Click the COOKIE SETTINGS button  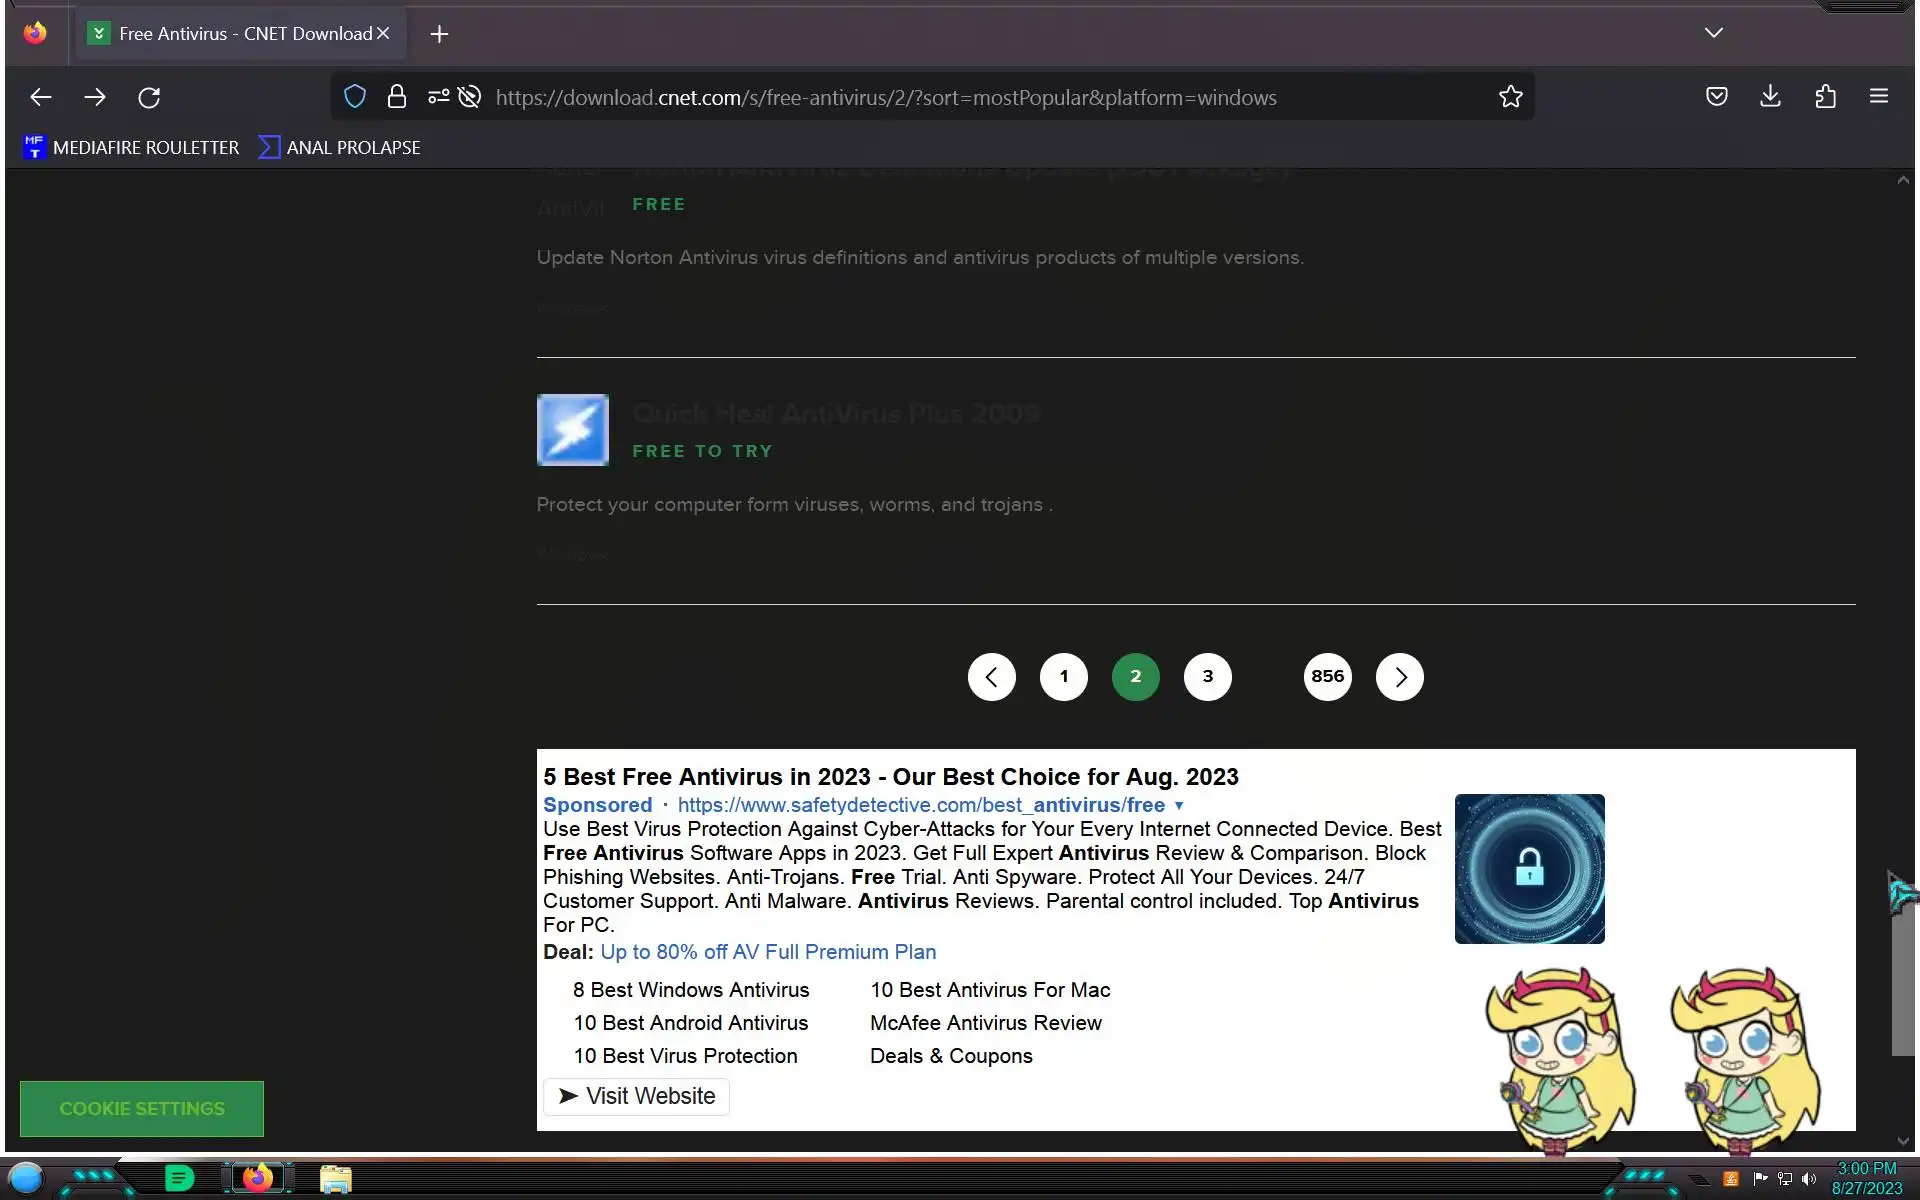click(142, 1108)
